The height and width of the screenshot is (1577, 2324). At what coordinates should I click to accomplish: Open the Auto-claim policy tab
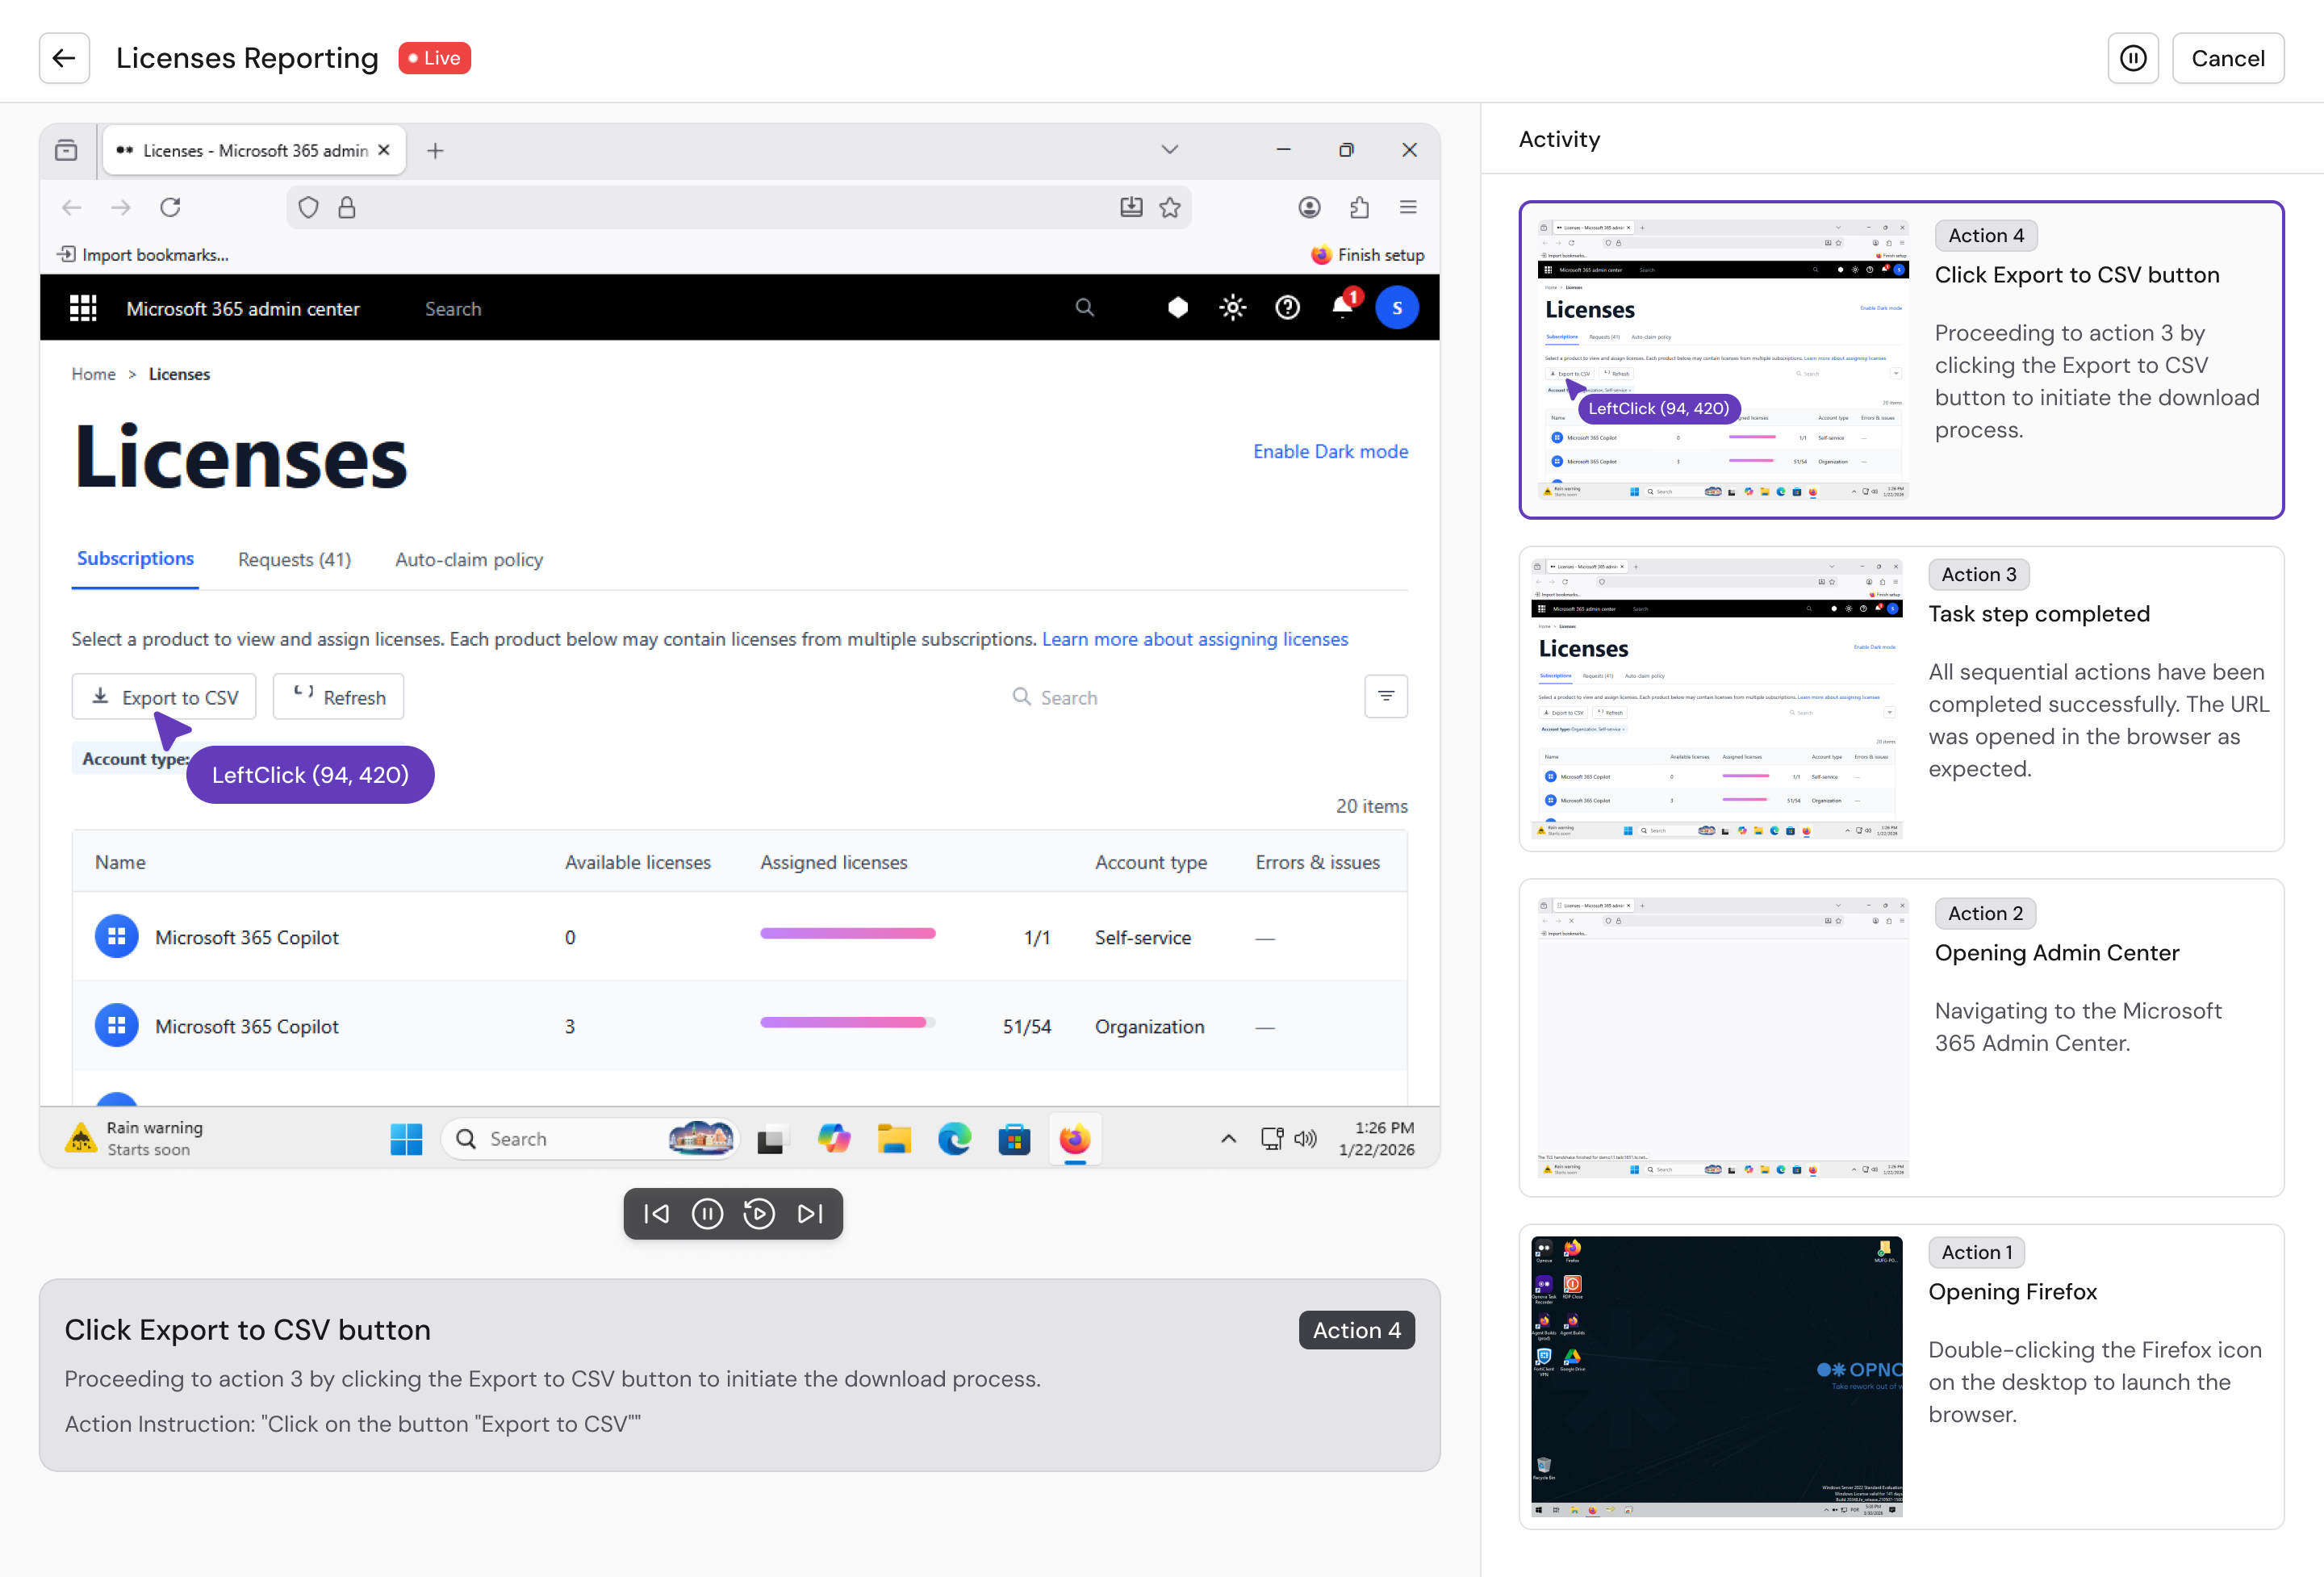point(468,560)
